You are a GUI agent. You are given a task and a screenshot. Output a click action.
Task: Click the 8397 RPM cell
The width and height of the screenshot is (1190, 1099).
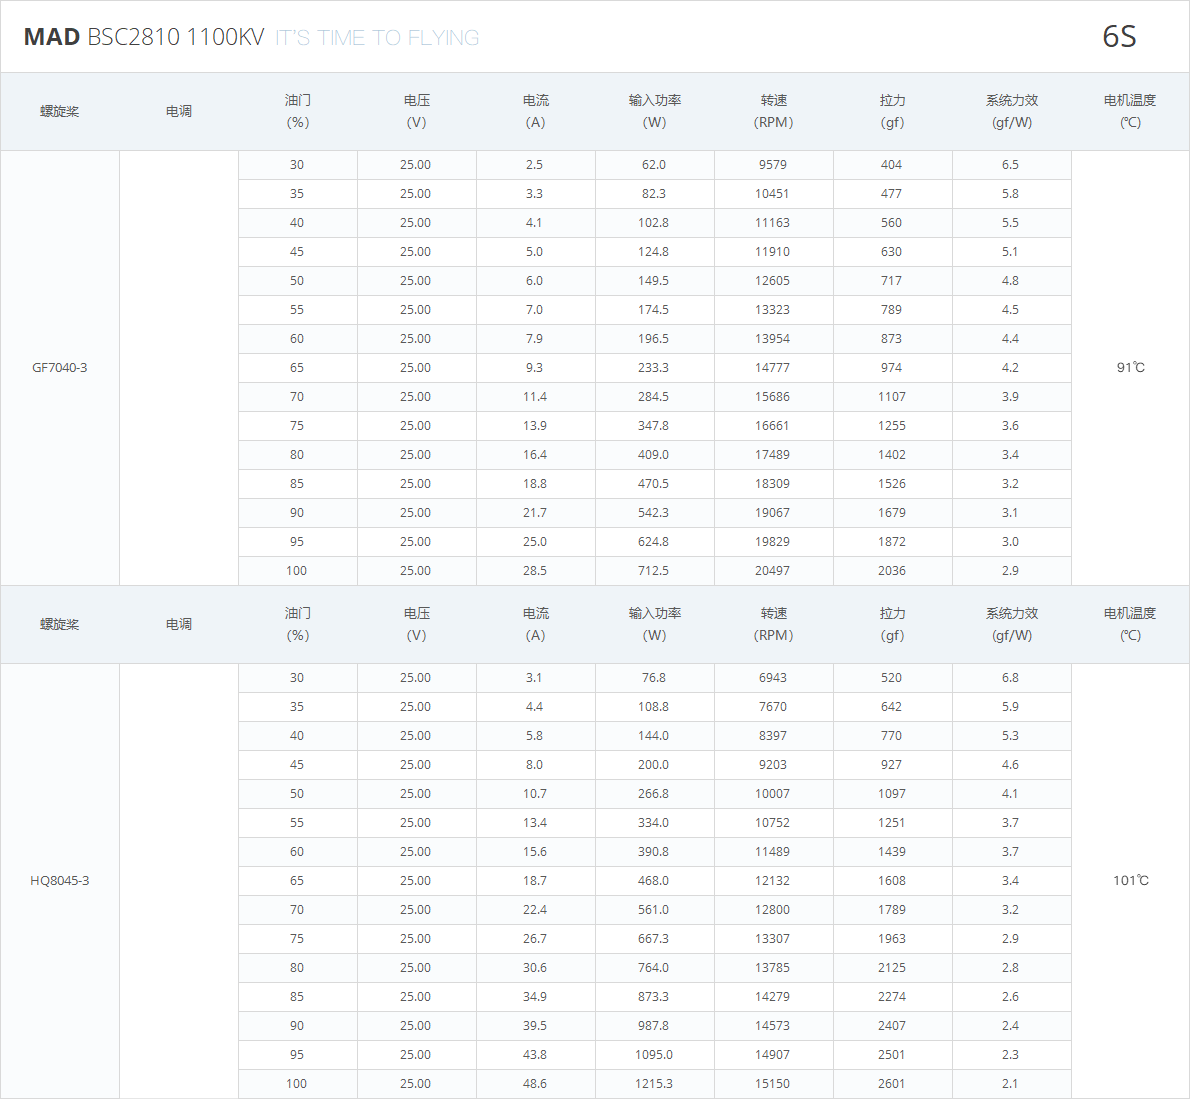773,735
